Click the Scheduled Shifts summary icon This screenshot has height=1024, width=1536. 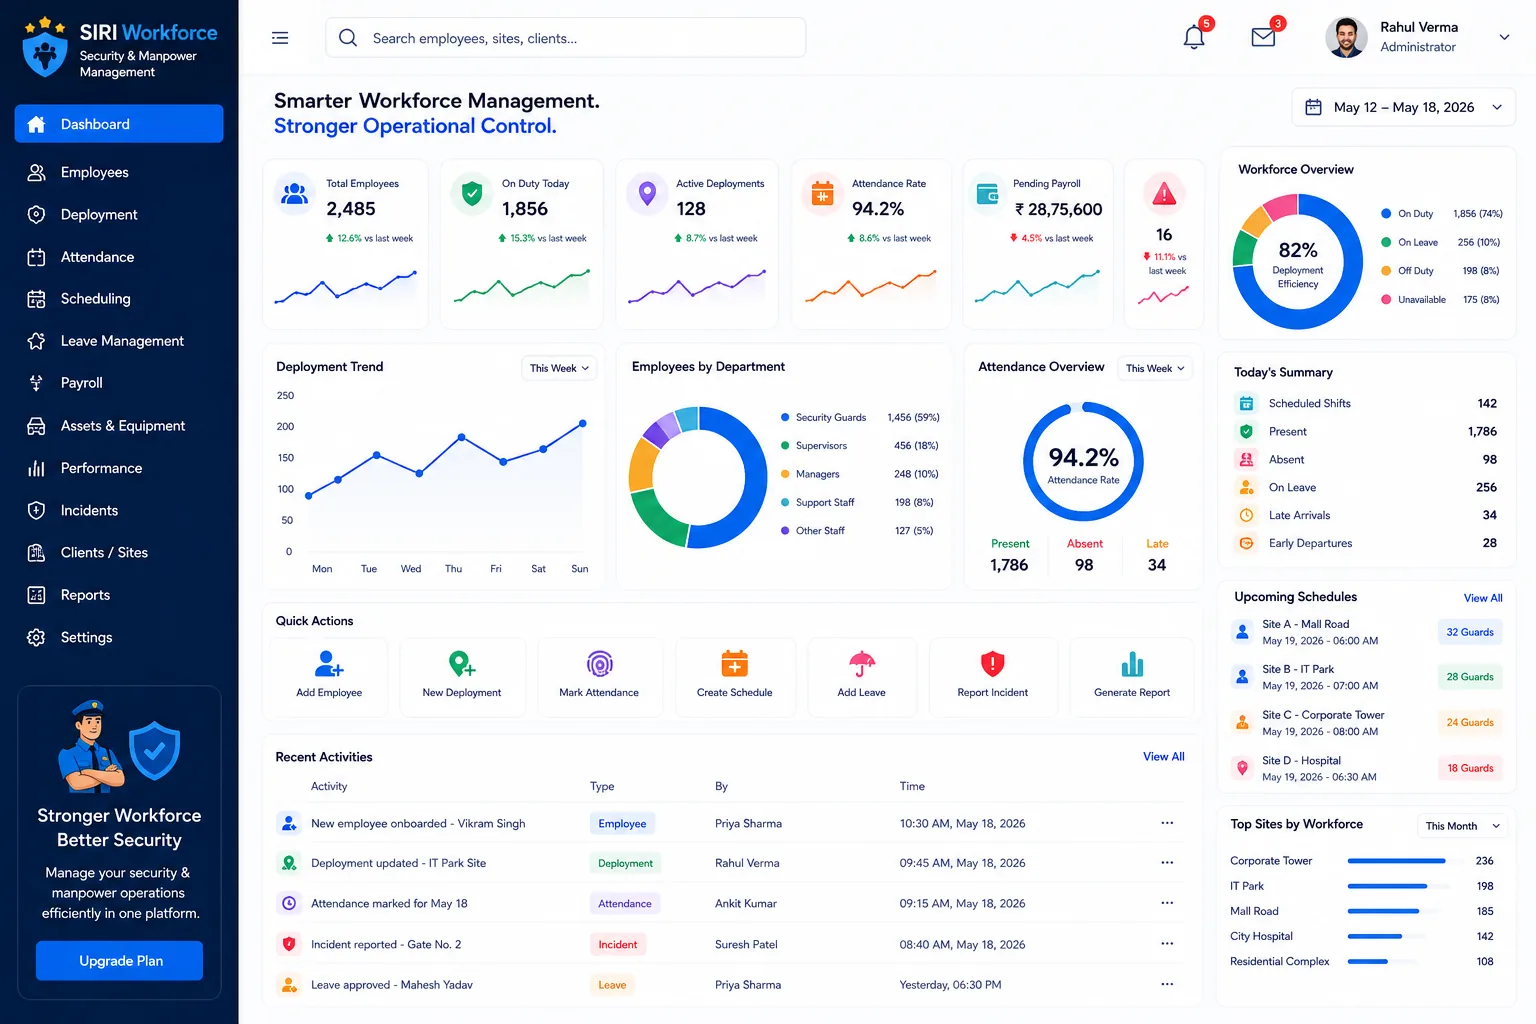coord(1246,404)
